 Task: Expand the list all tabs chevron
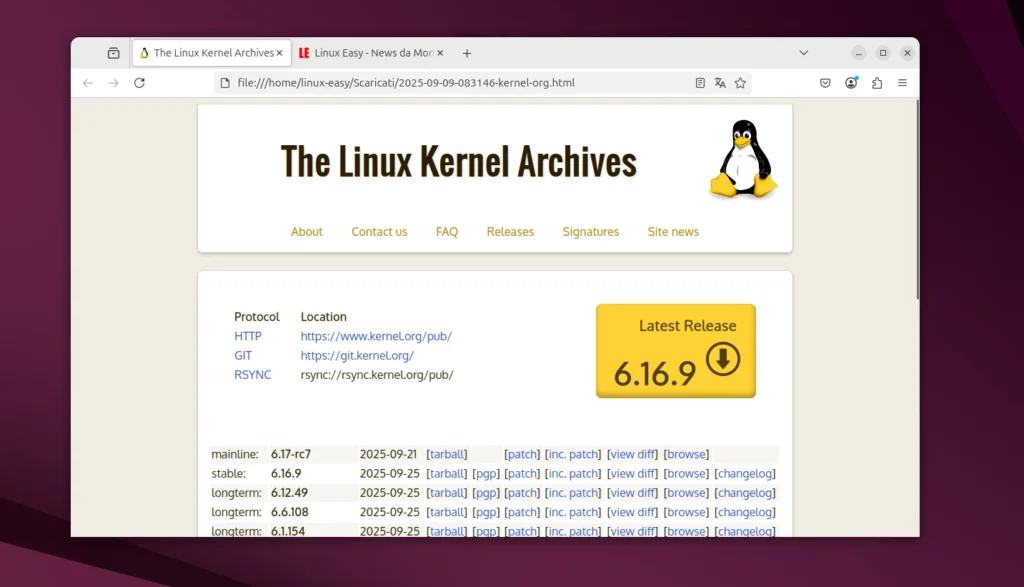803,53
